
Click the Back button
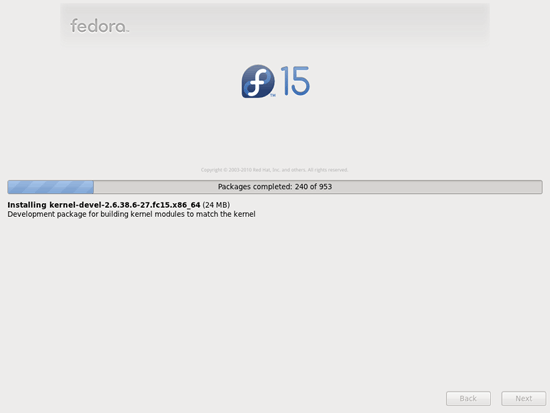(x=468, y=398)
